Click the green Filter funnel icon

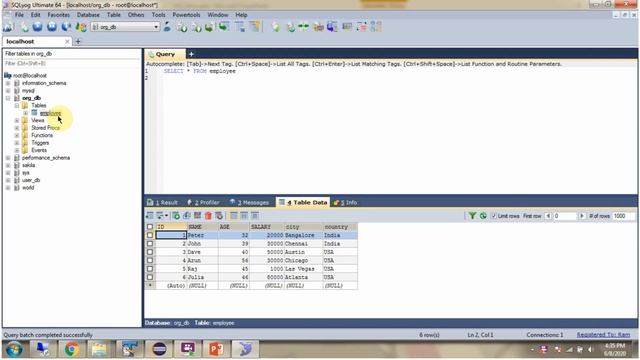point(472,216)
